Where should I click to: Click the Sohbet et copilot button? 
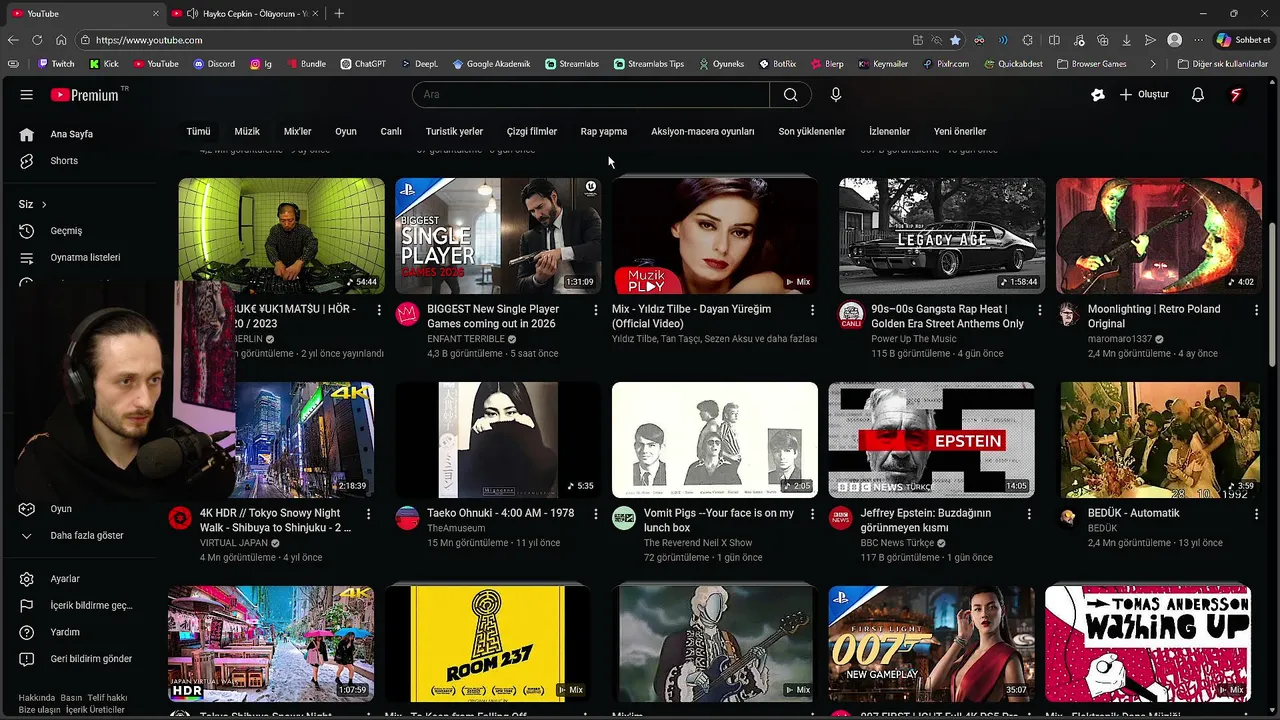[x=1243, y=40]
